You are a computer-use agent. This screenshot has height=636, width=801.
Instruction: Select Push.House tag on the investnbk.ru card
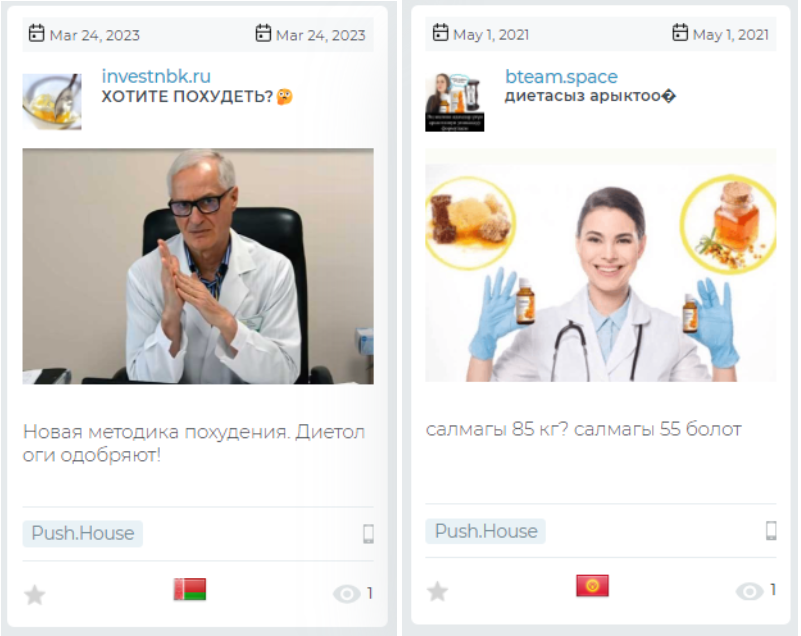click(83, 533)
